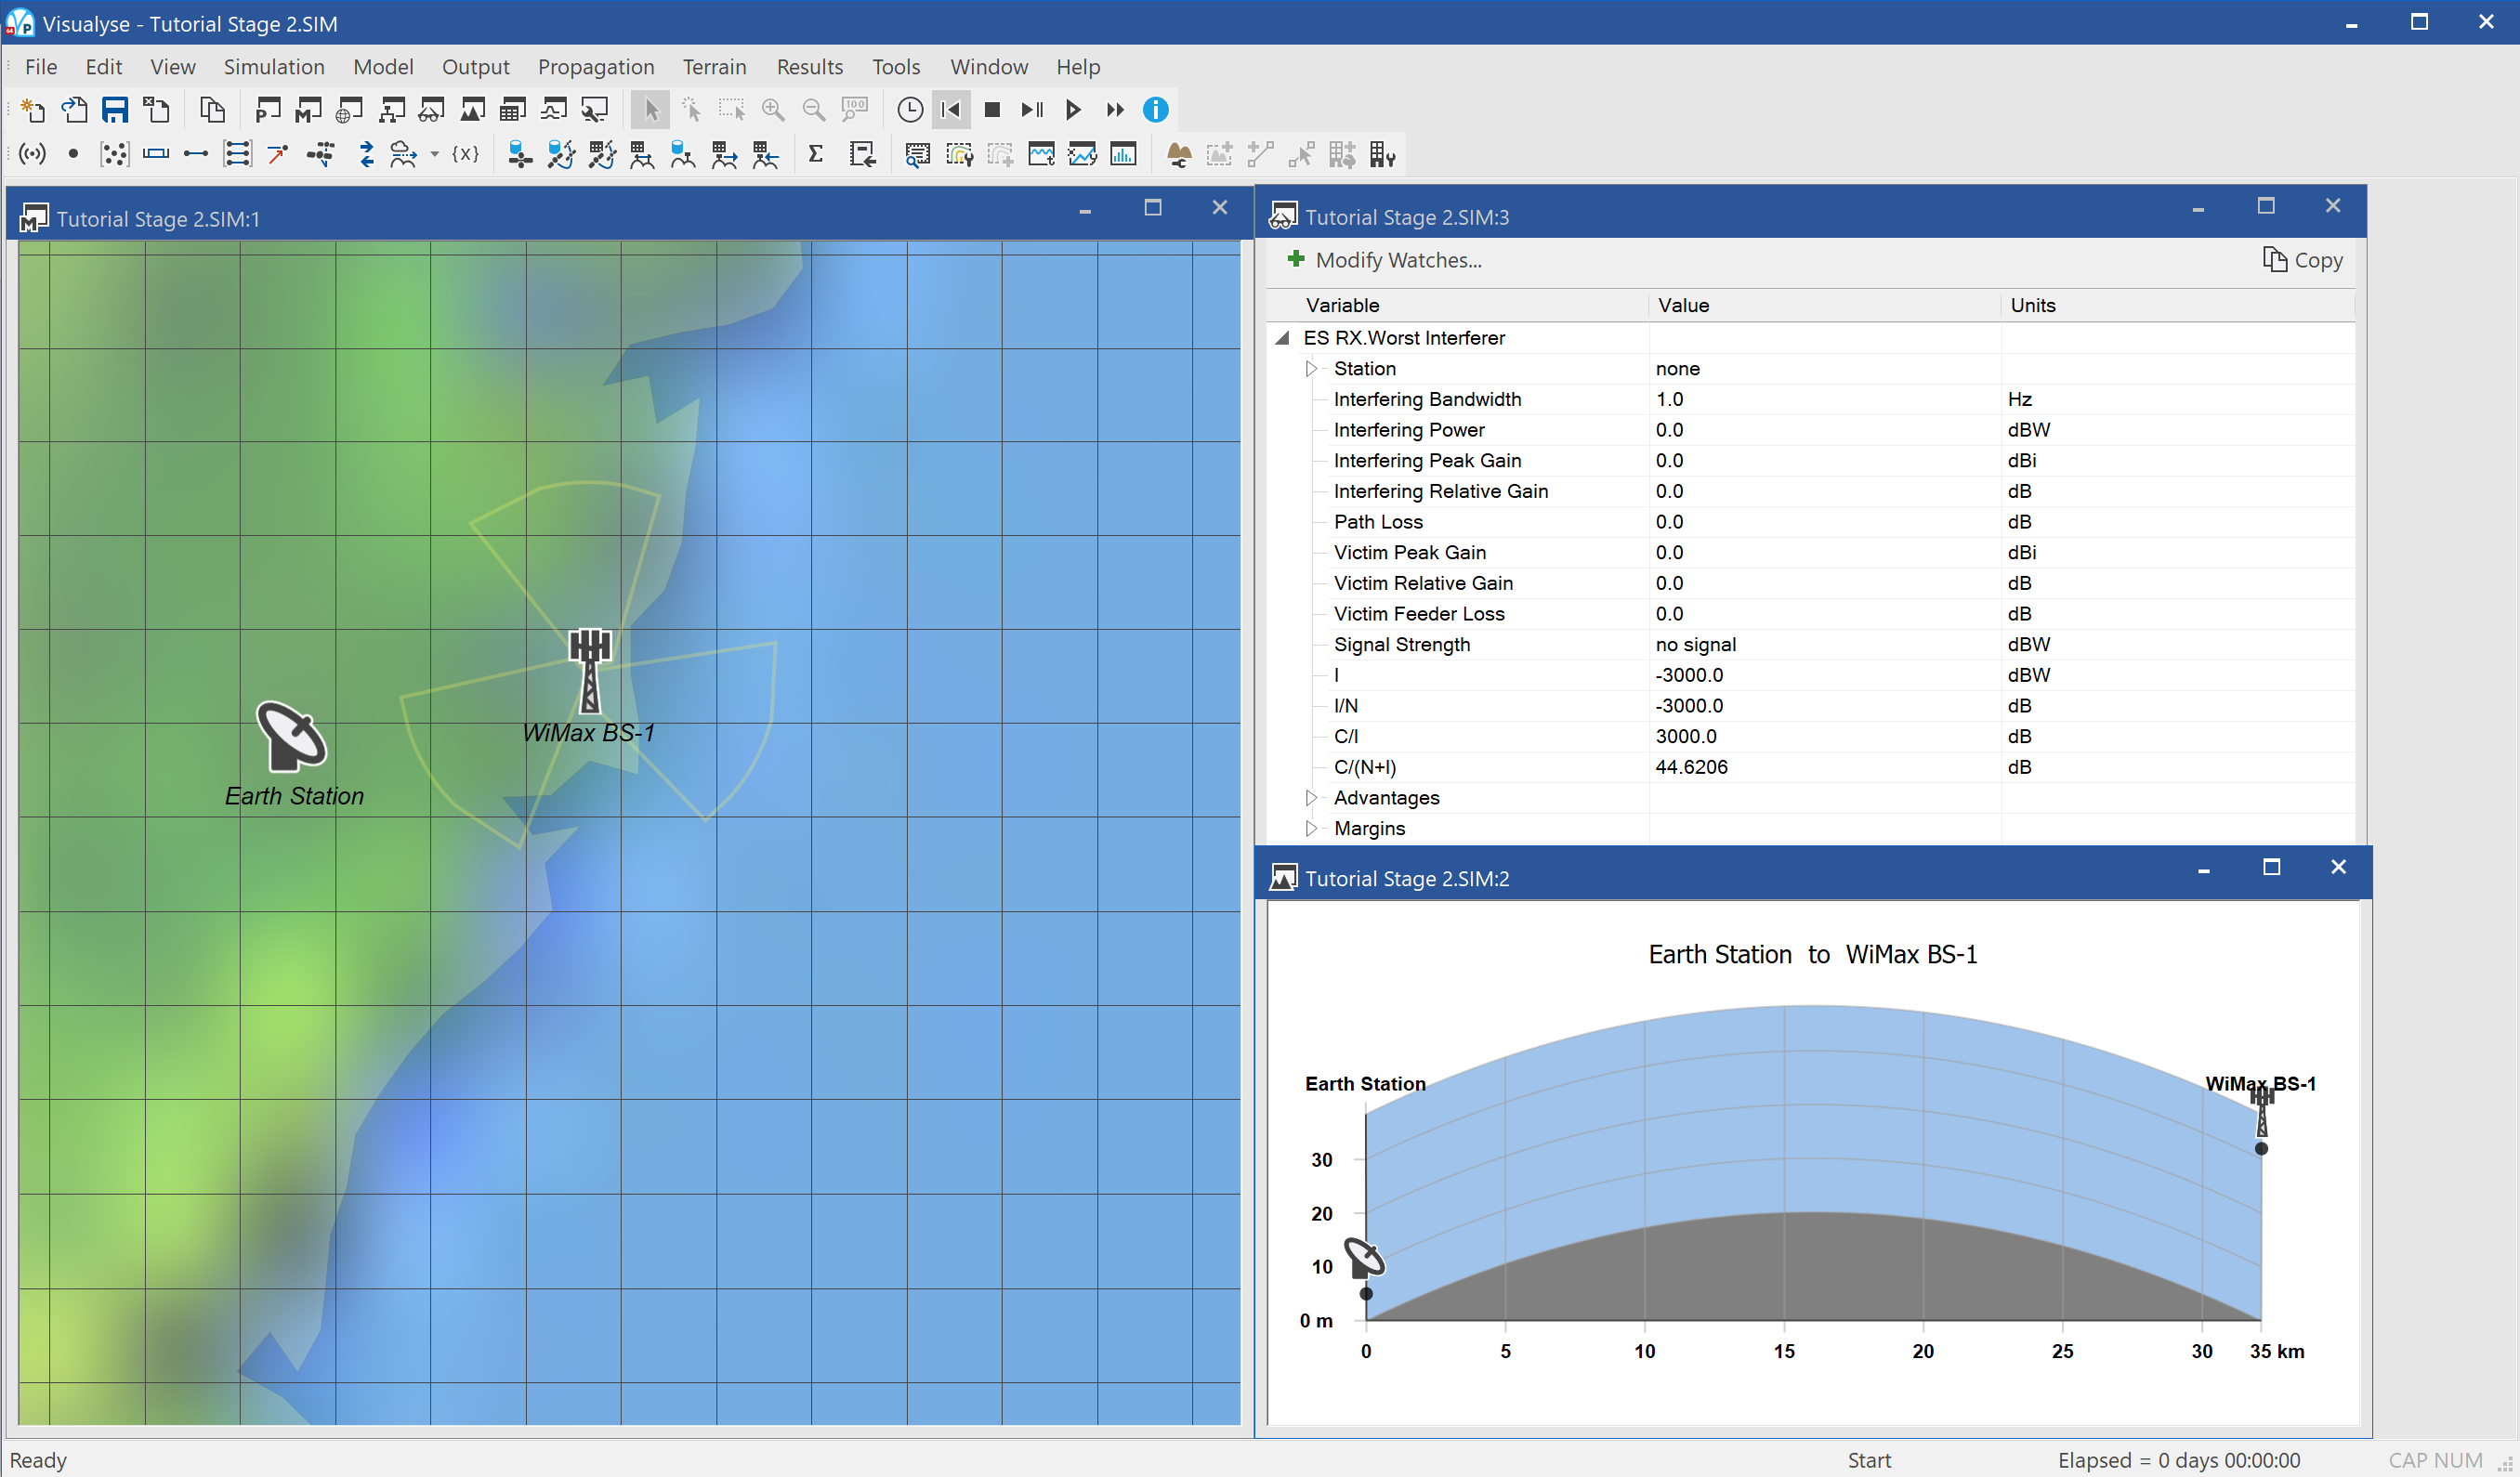
Task: Click the Stations dot icon
Action: (x=73, y=154)
